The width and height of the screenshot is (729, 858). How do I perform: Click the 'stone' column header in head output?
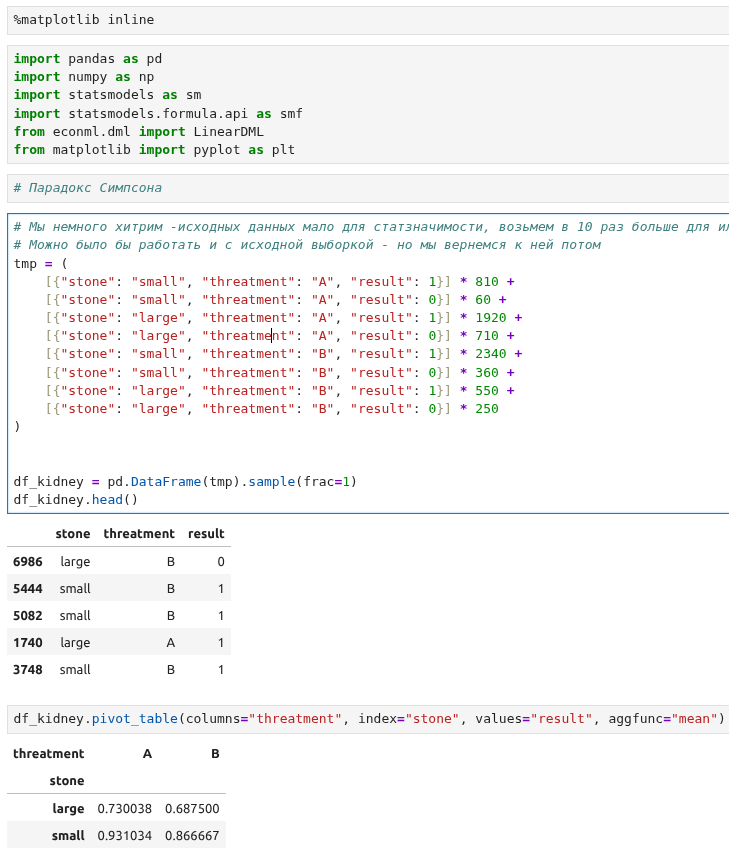pyautogui.click(x=73, y=534)
